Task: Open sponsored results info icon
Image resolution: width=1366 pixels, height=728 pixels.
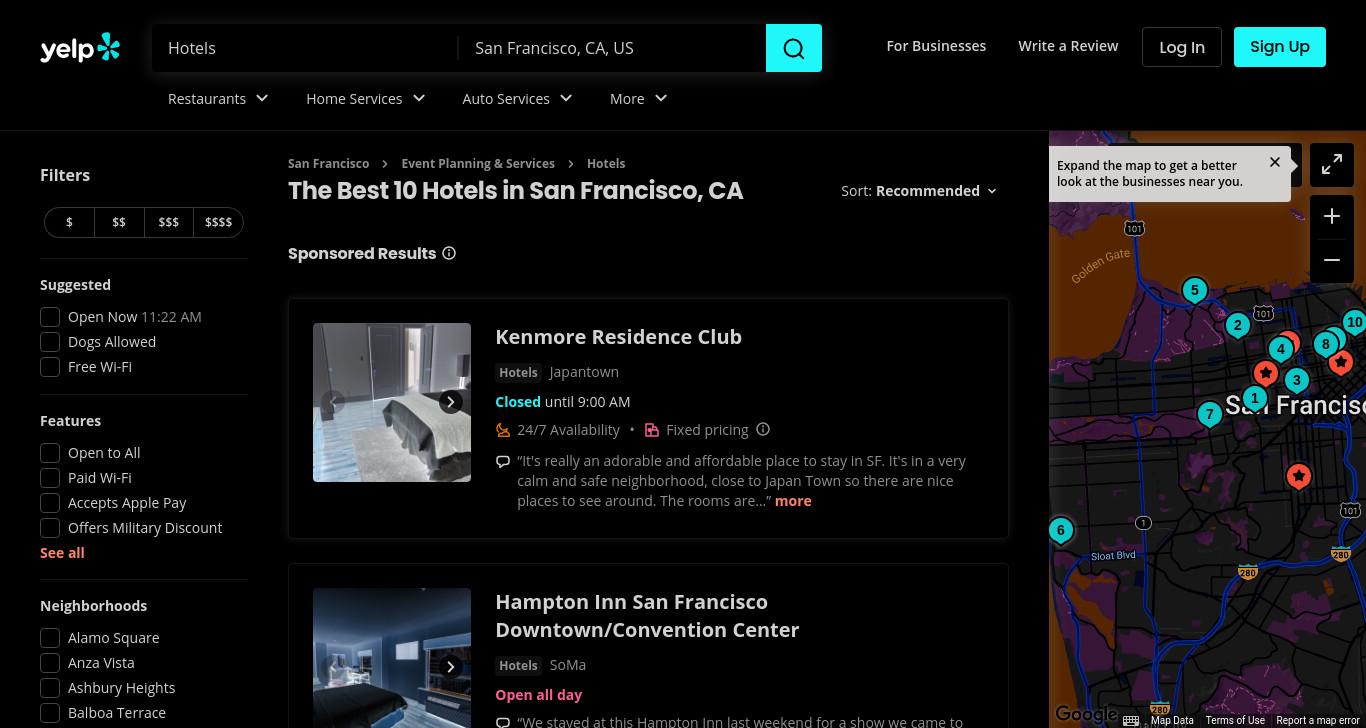Action: [449, 253]
